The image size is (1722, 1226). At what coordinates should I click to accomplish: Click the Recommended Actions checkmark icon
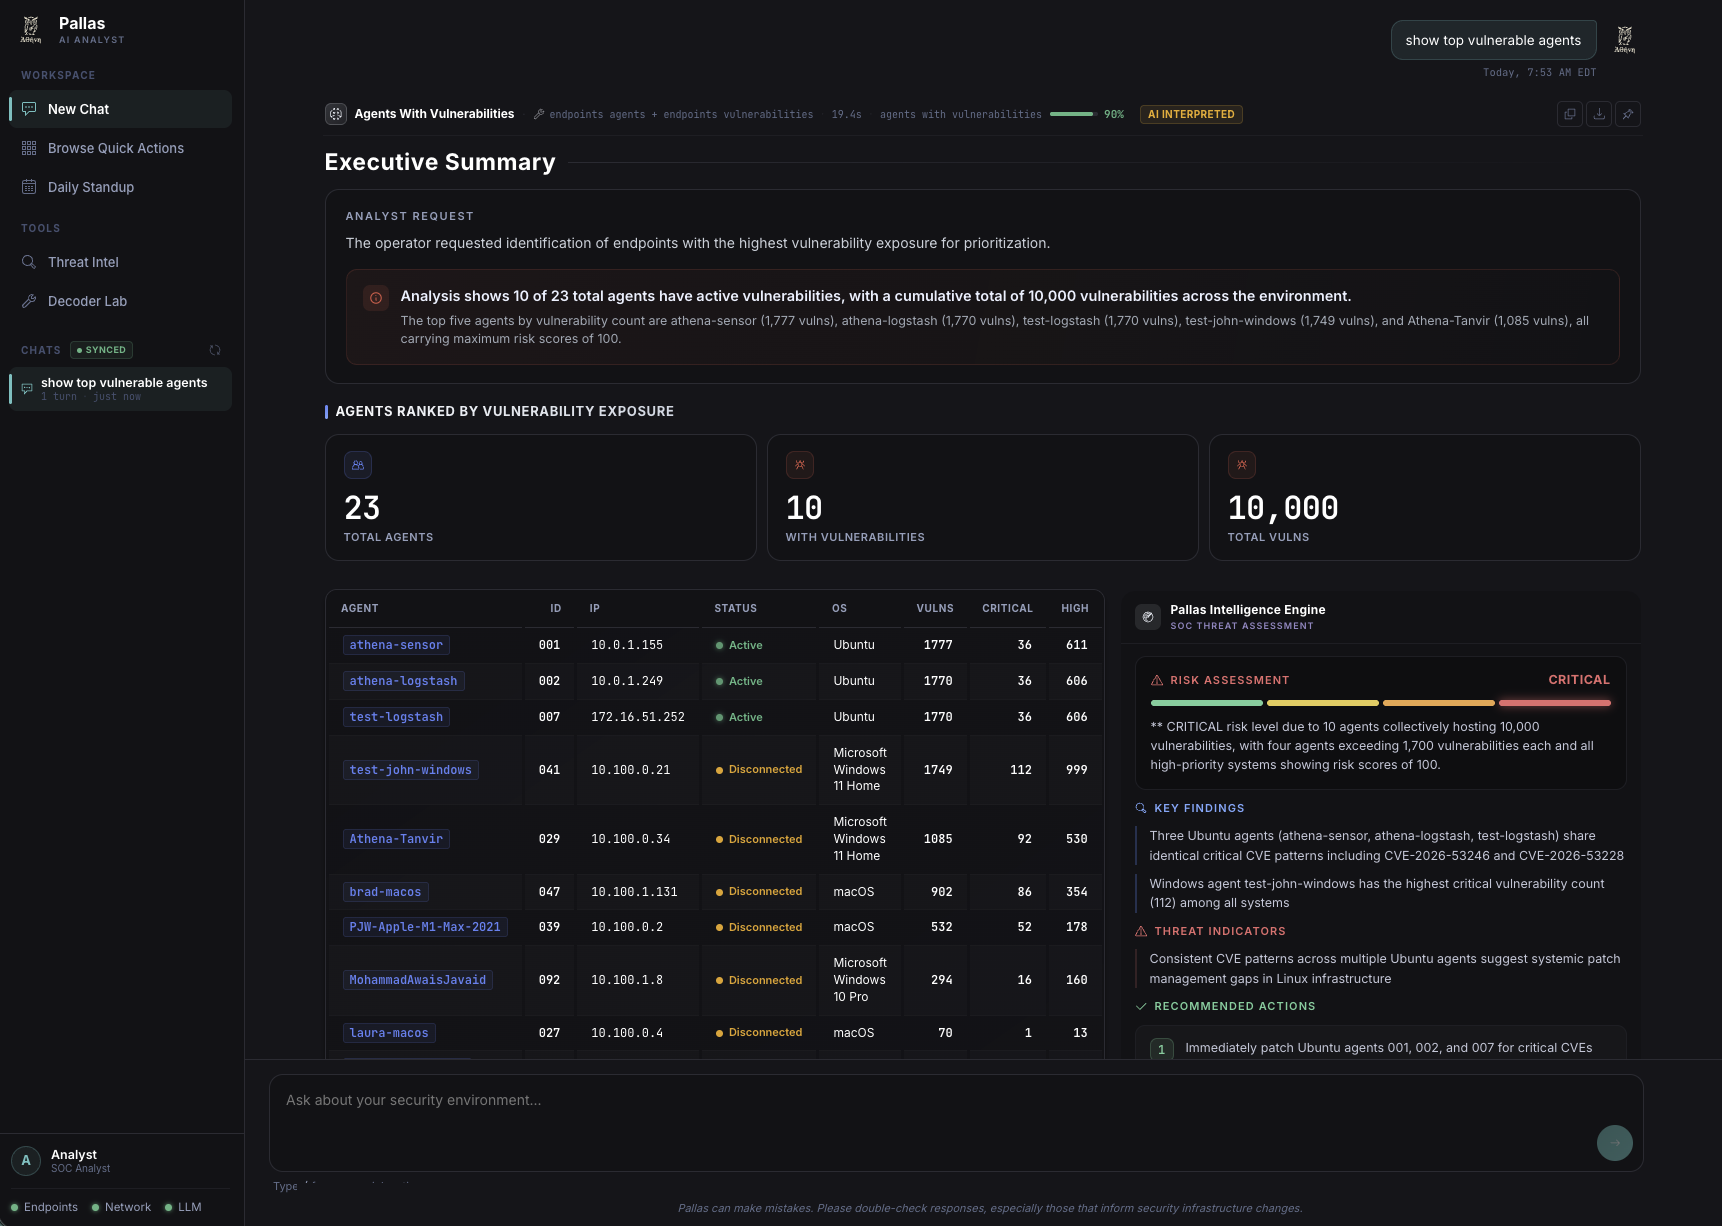click(x=1141, y=1006)
